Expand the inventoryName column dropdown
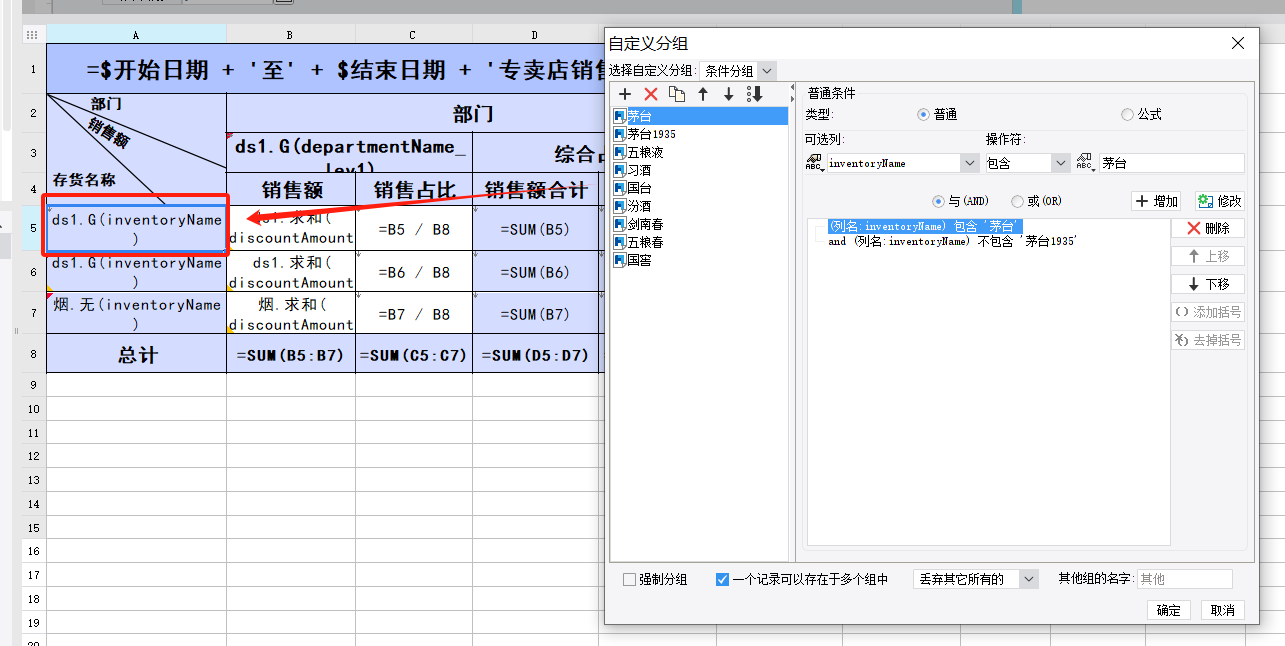Image resolution: width=1285 pixels, height=646 pixels. [969, 163]
